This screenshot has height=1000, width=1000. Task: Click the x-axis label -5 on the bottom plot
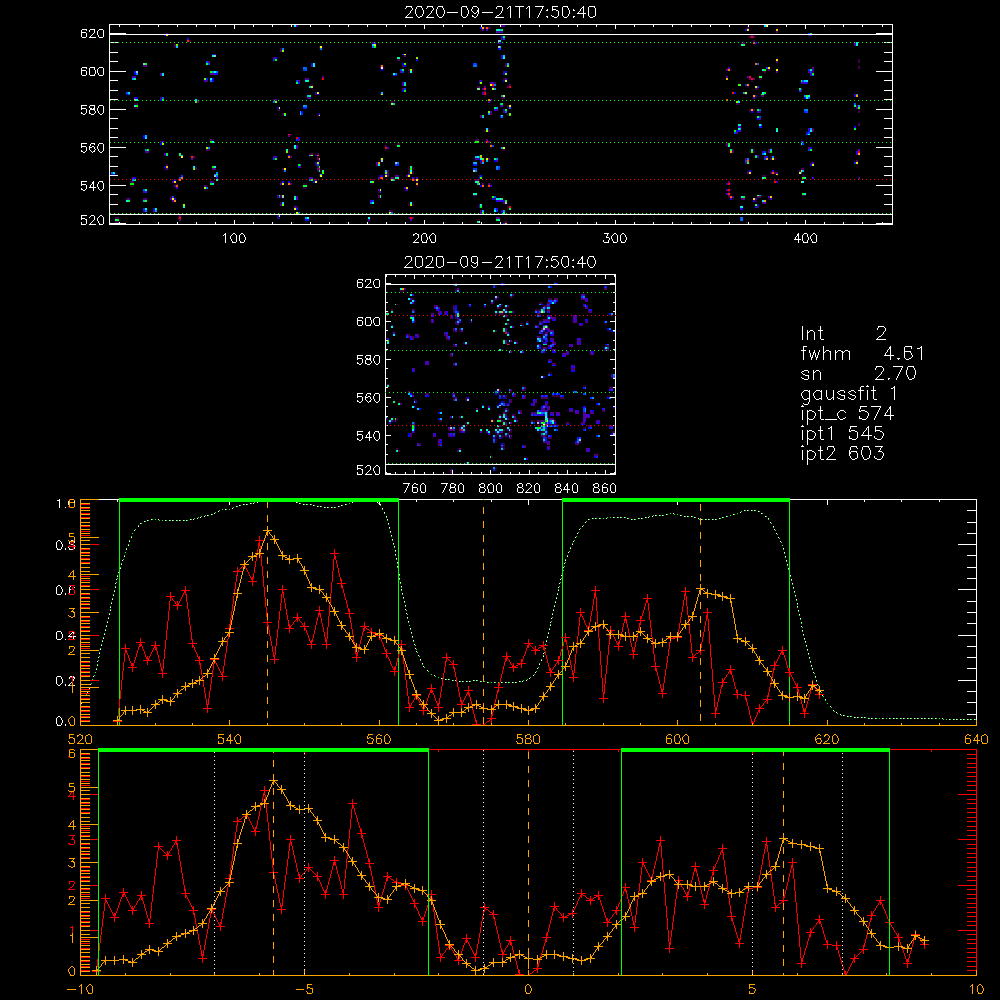(x=304, y=990)
